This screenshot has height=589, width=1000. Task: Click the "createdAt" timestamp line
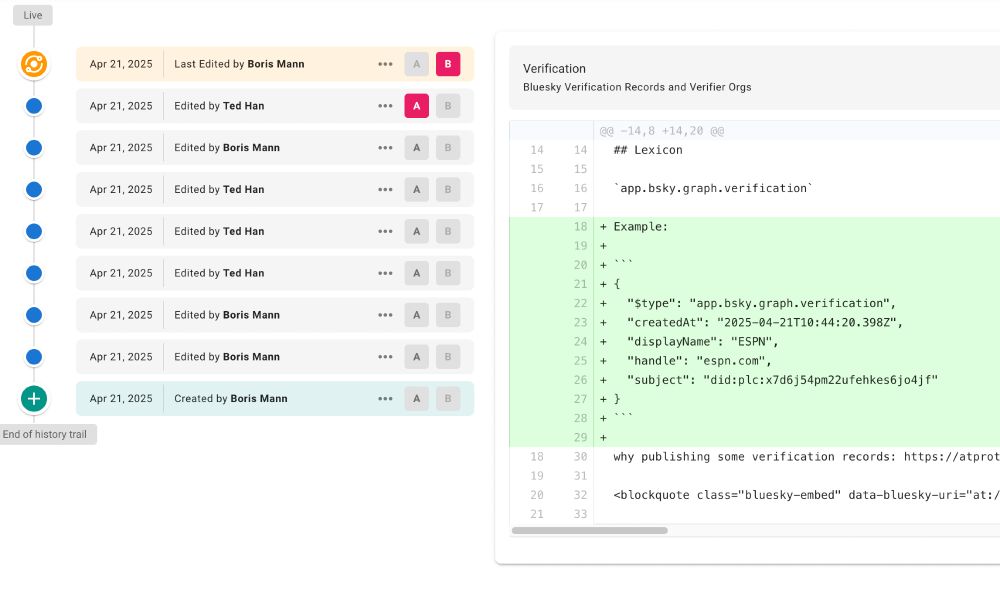click(765, 323)
